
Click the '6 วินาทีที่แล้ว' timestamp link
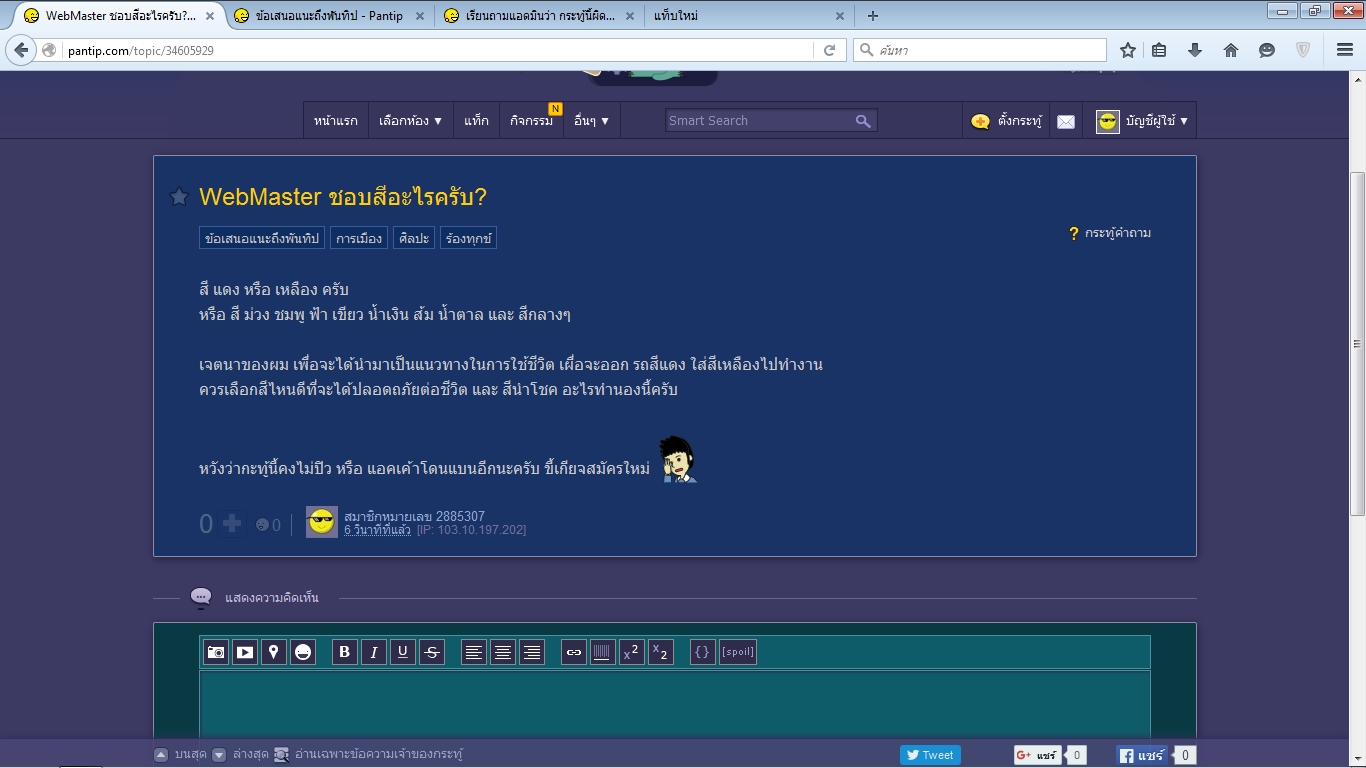[377, 529]
